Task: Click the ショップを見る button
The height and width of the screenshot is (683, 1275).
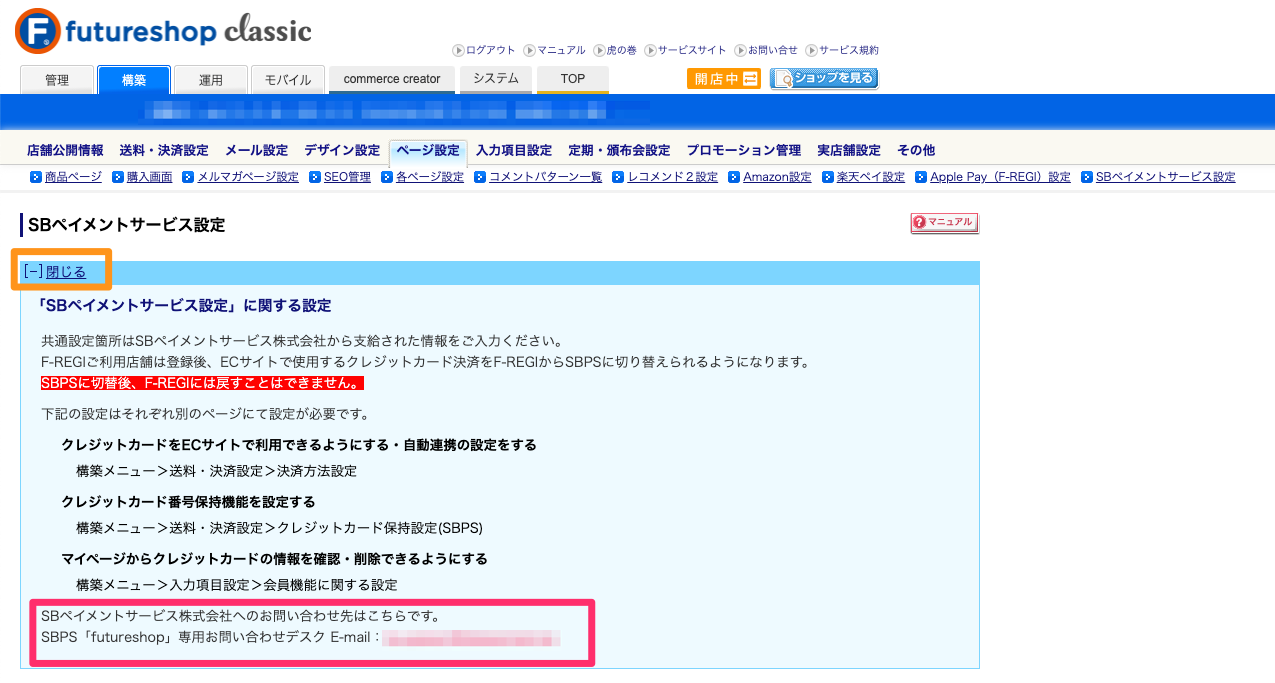Action: click(824, 79)
